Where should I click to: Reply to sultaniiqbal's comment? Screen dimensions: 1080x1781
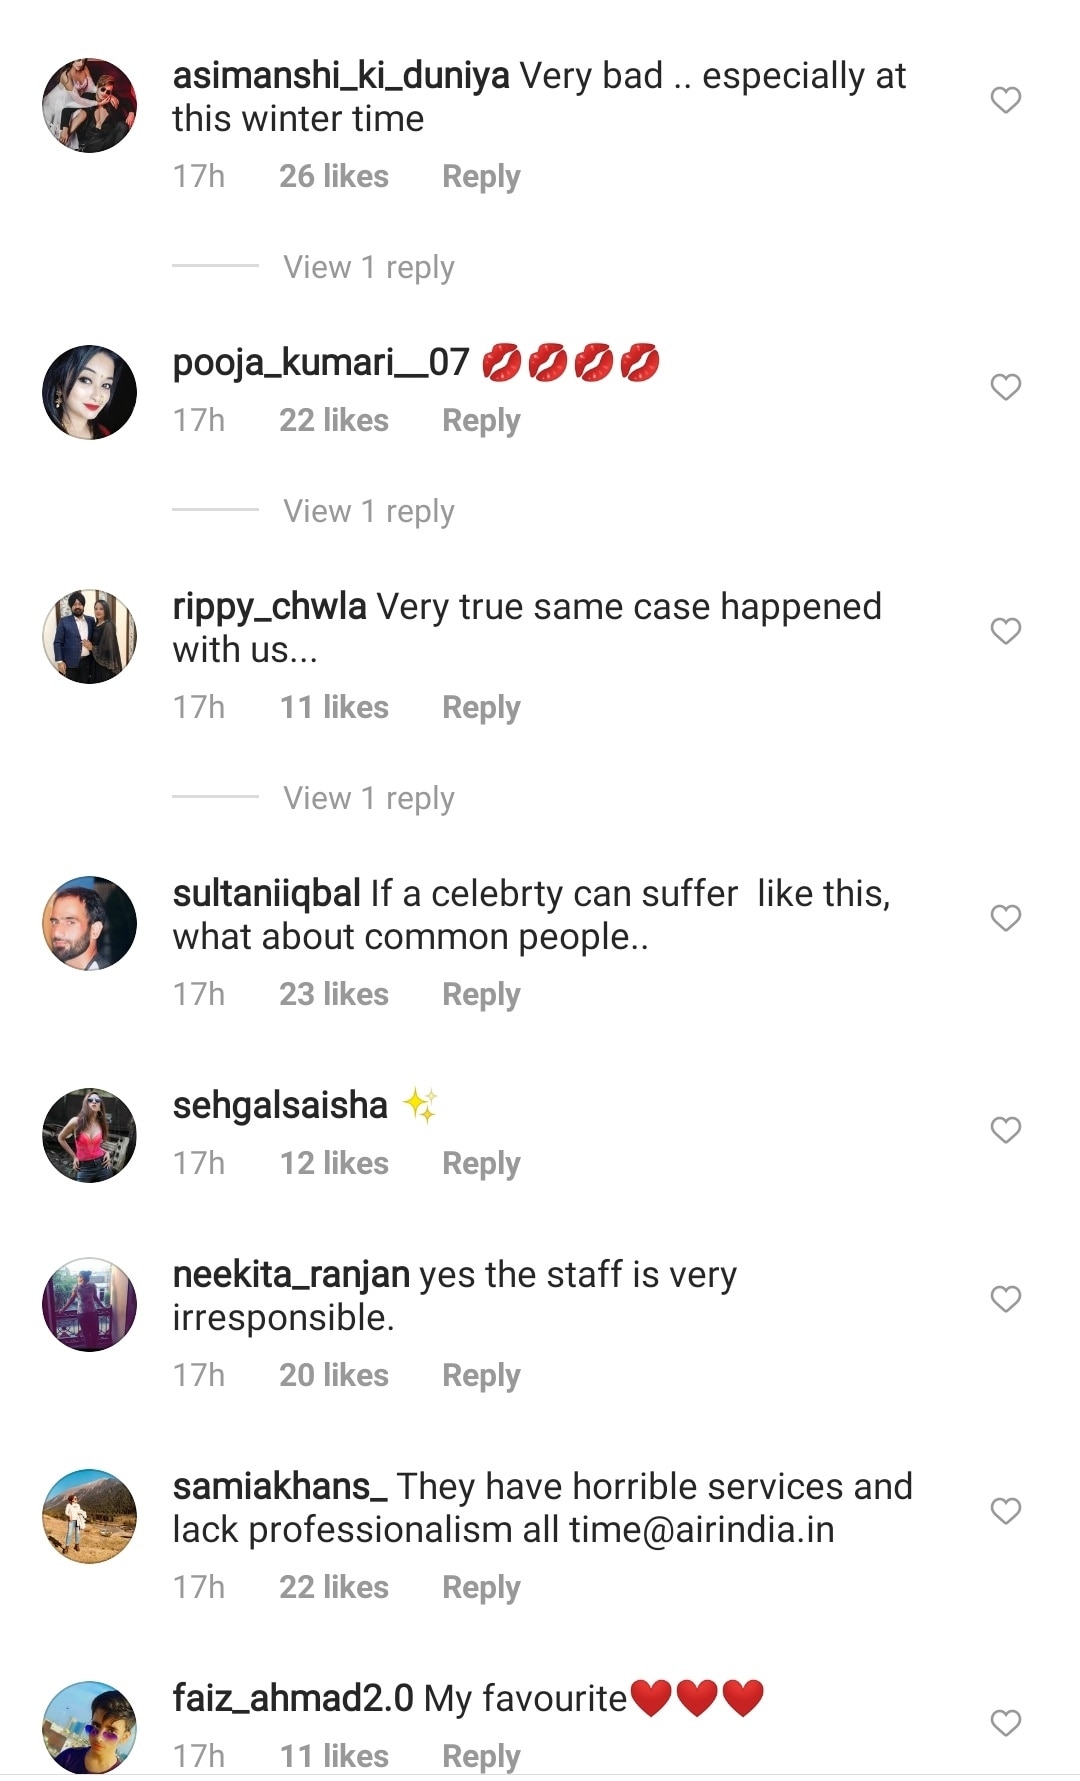(481, 994)
